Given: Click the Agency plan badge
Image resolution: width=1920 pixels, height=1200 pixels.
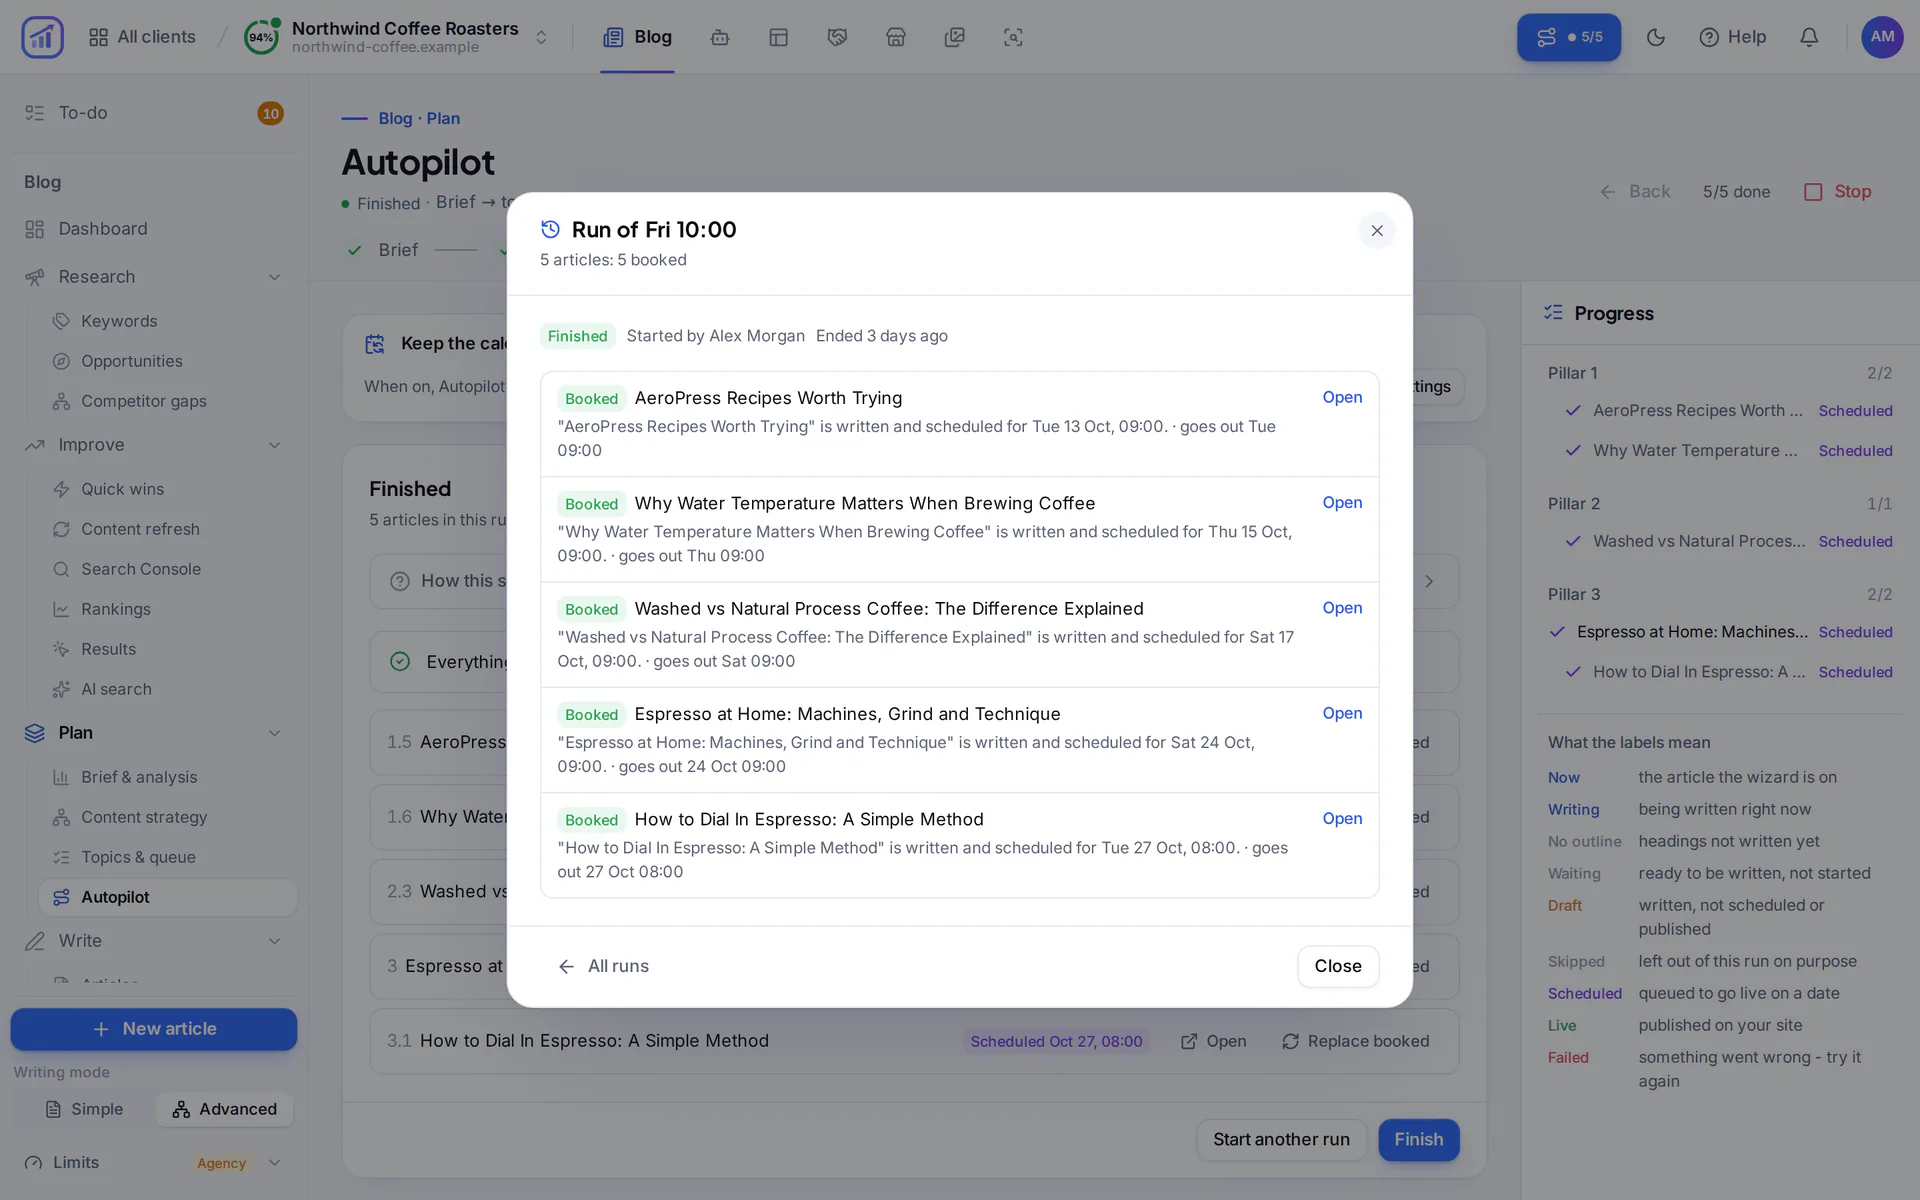Looking at the screenshot, I should pyautogui.click(x=221, y=1163).
